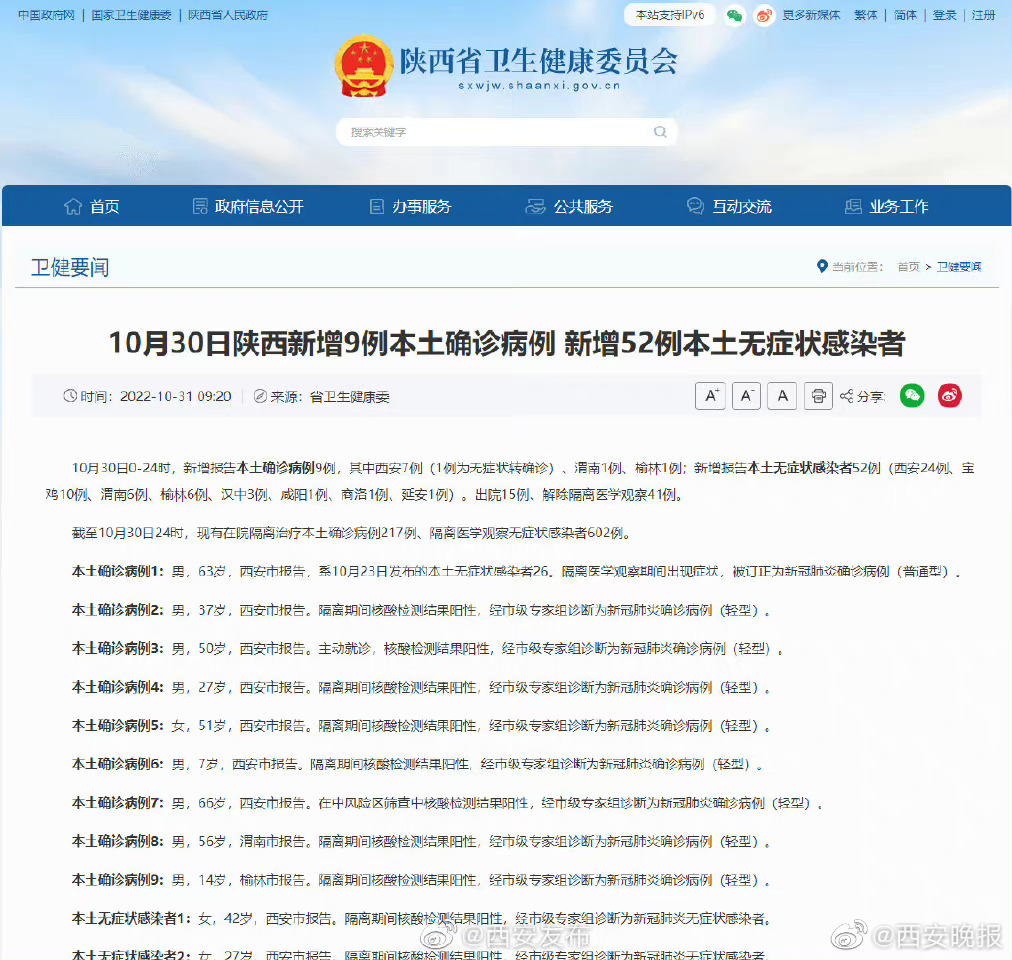Switch to traditional Chinese via 繁体
The width and height of the screenshot is (1012, 960).
[x=865, y=15]
